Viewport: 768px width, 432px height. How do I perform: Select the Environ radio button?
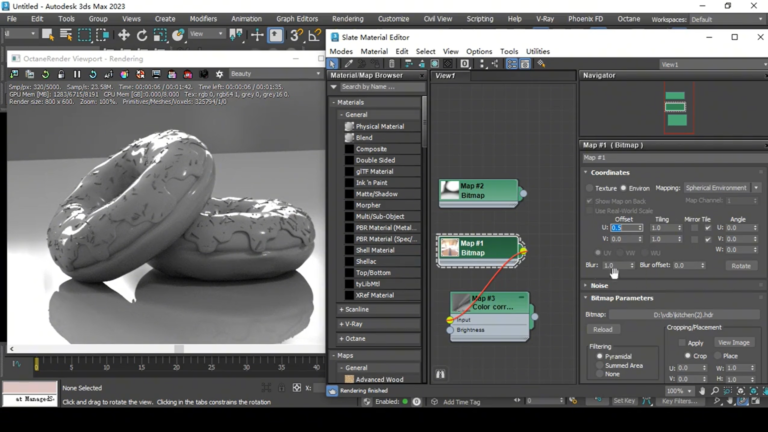624,188
